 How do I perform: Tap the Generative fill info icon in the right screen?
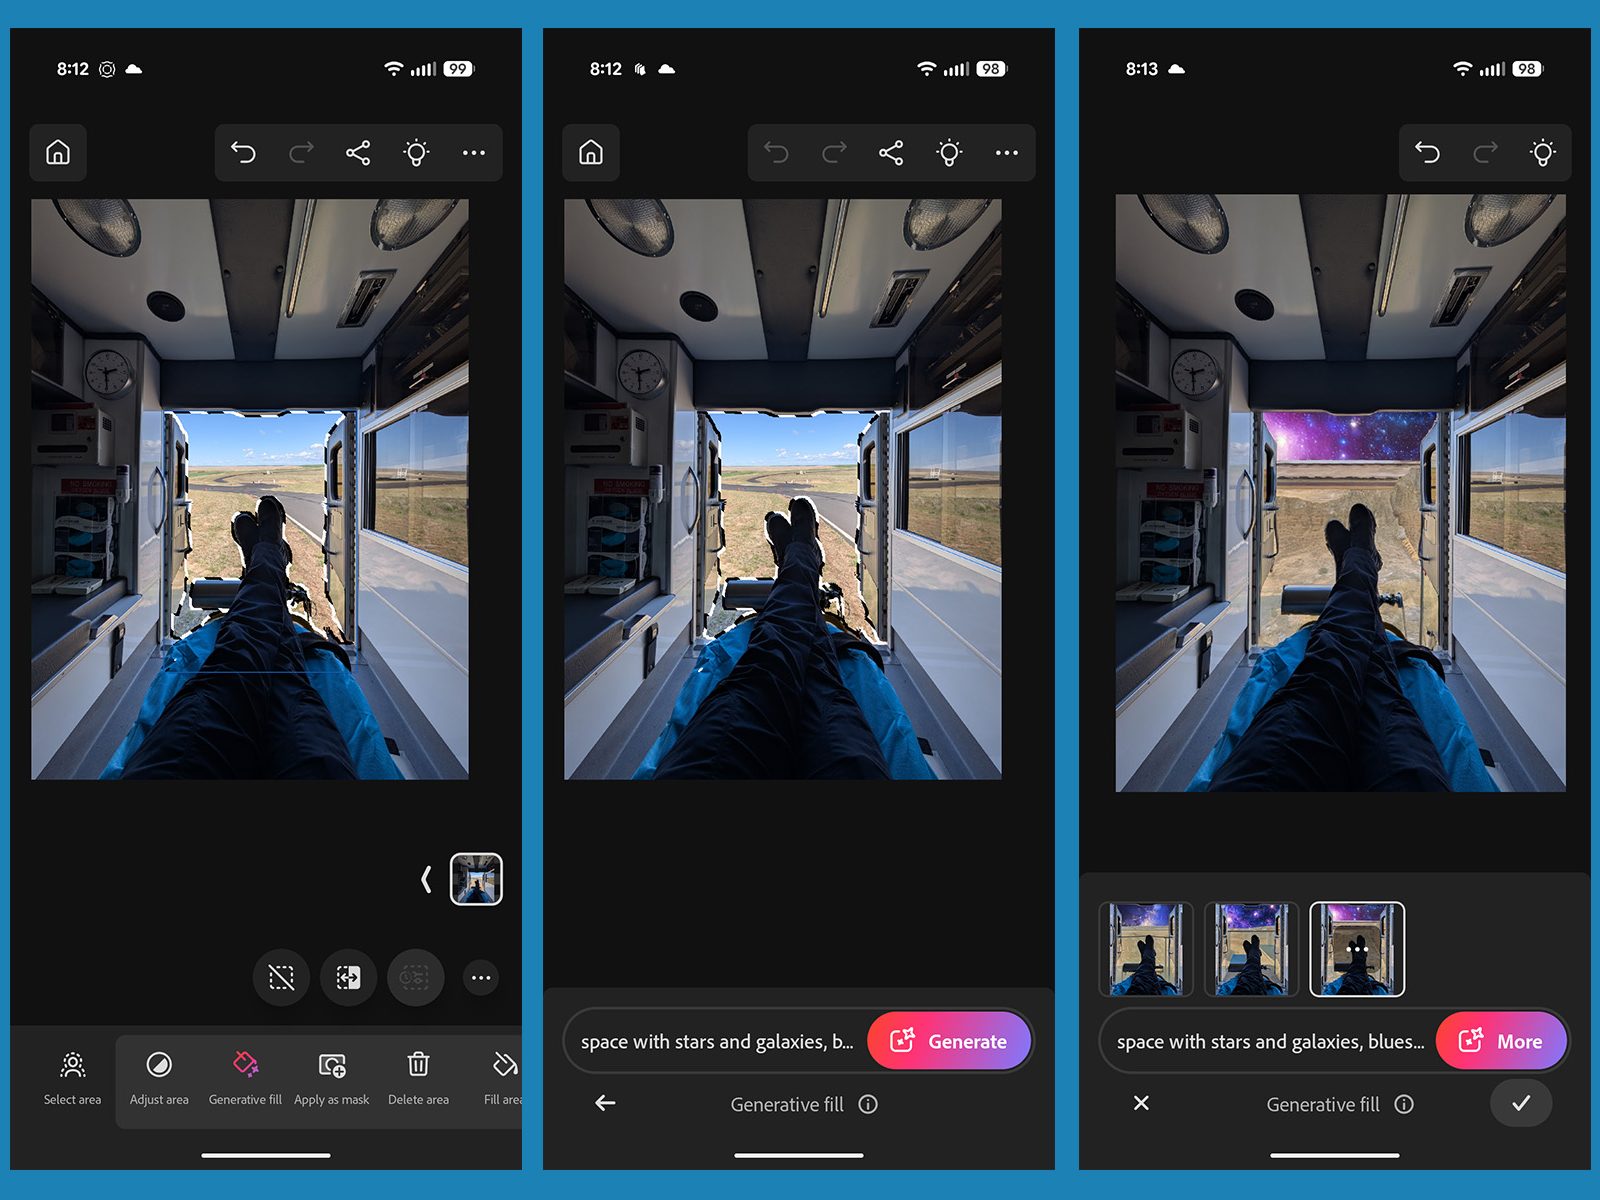(1404, 1104)
